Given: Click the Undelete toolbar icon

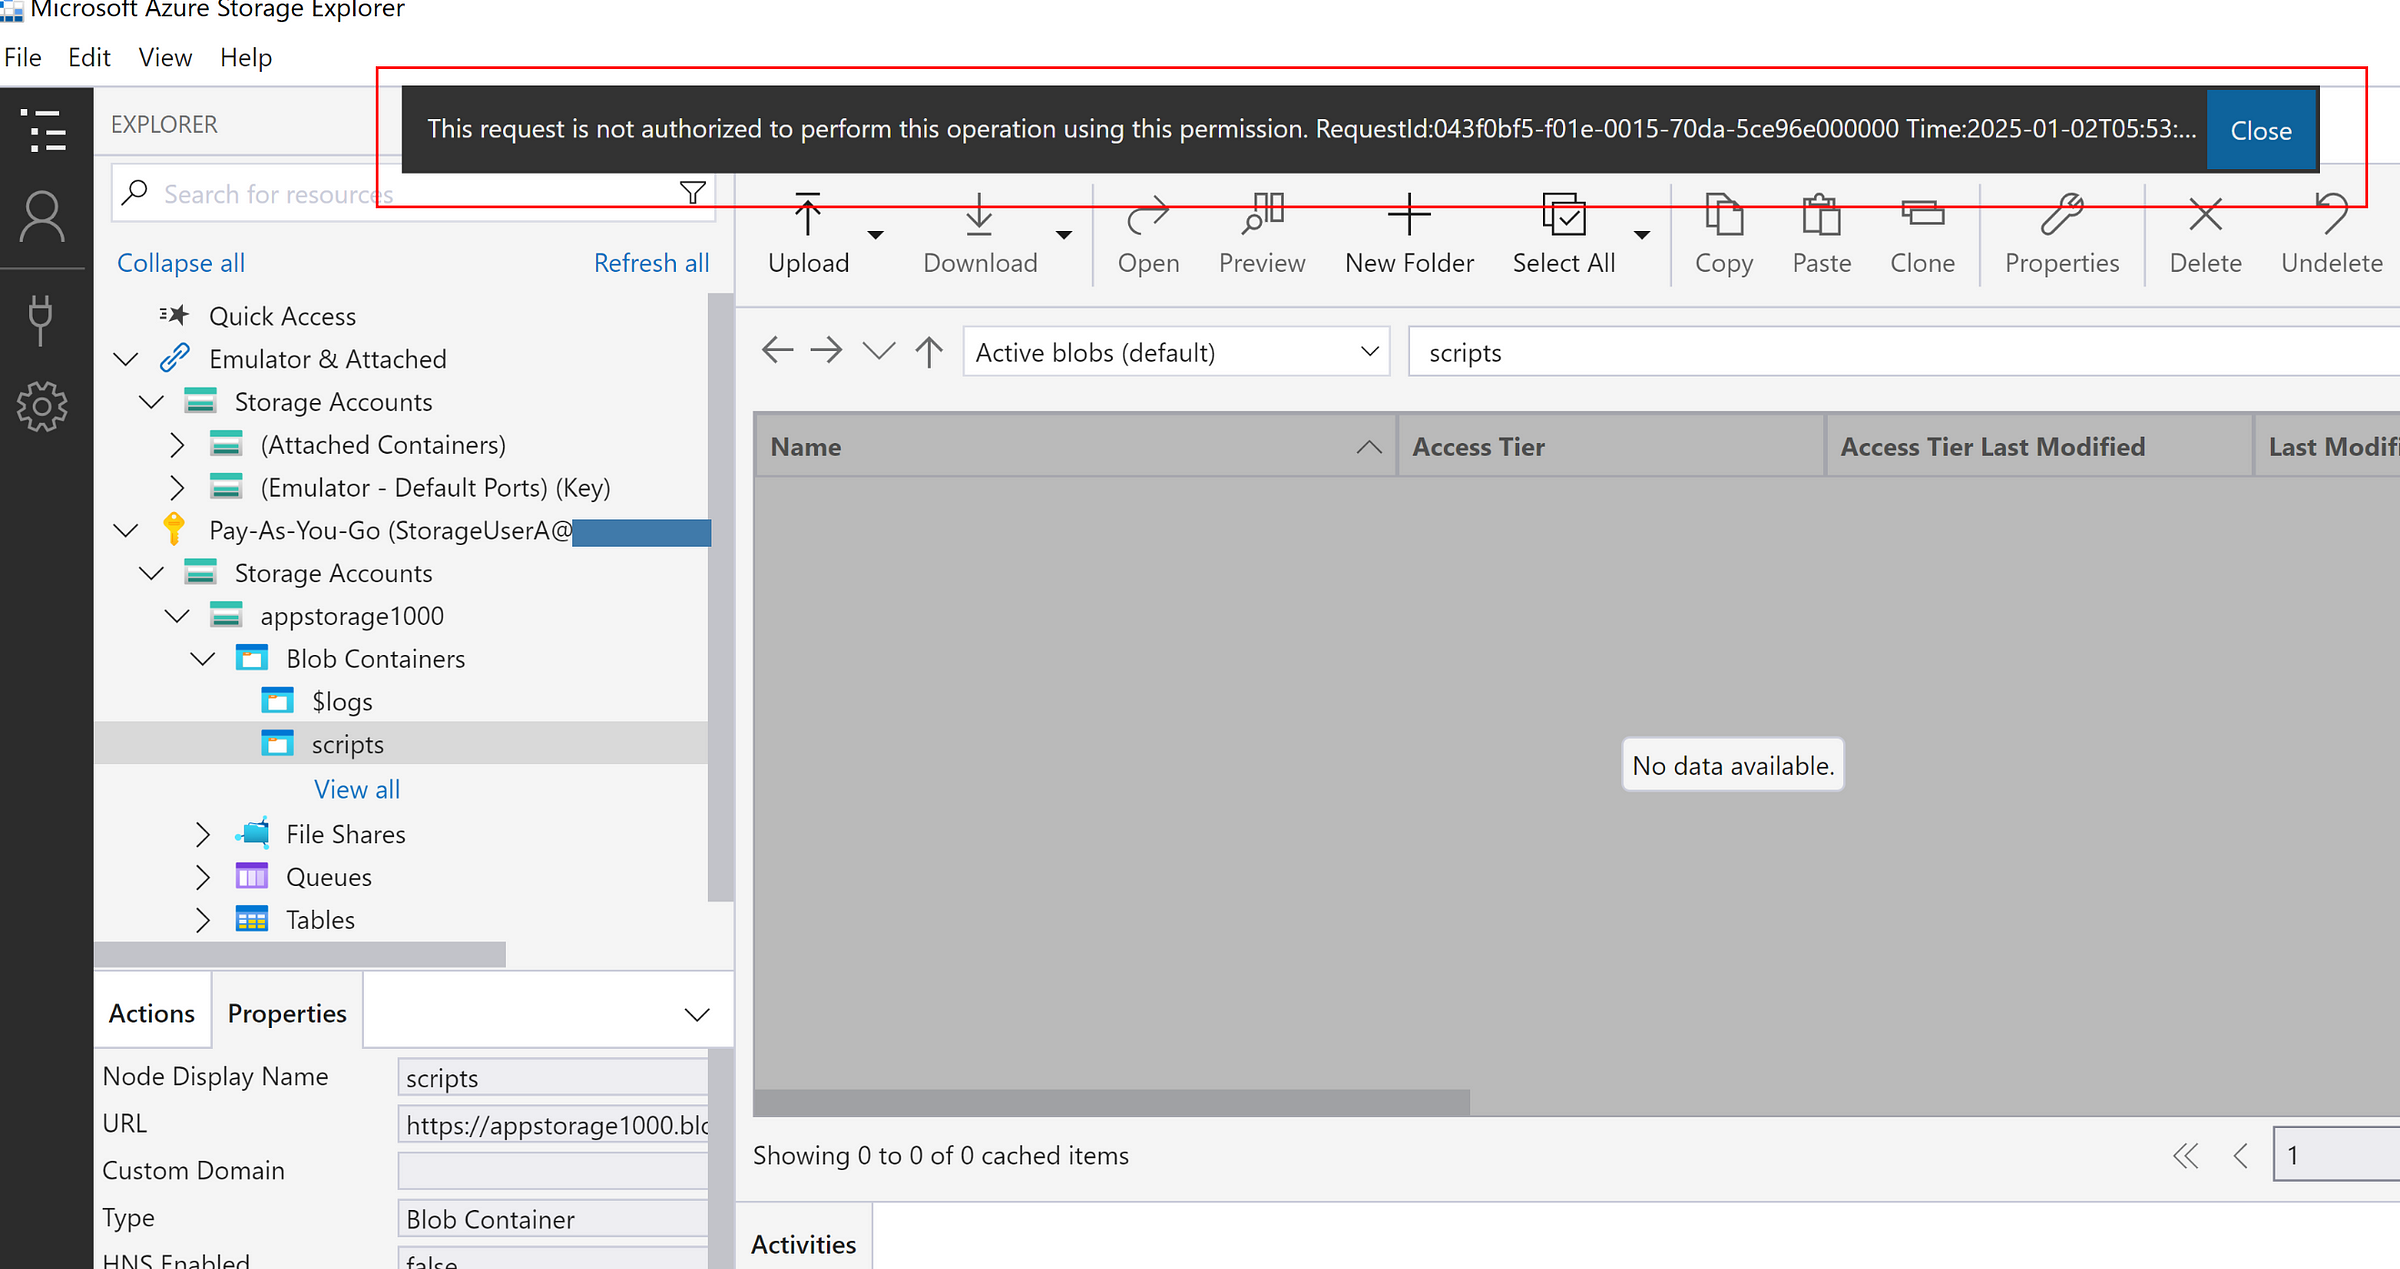Looking at the screenshot, I should click(x=2332, y=214).
